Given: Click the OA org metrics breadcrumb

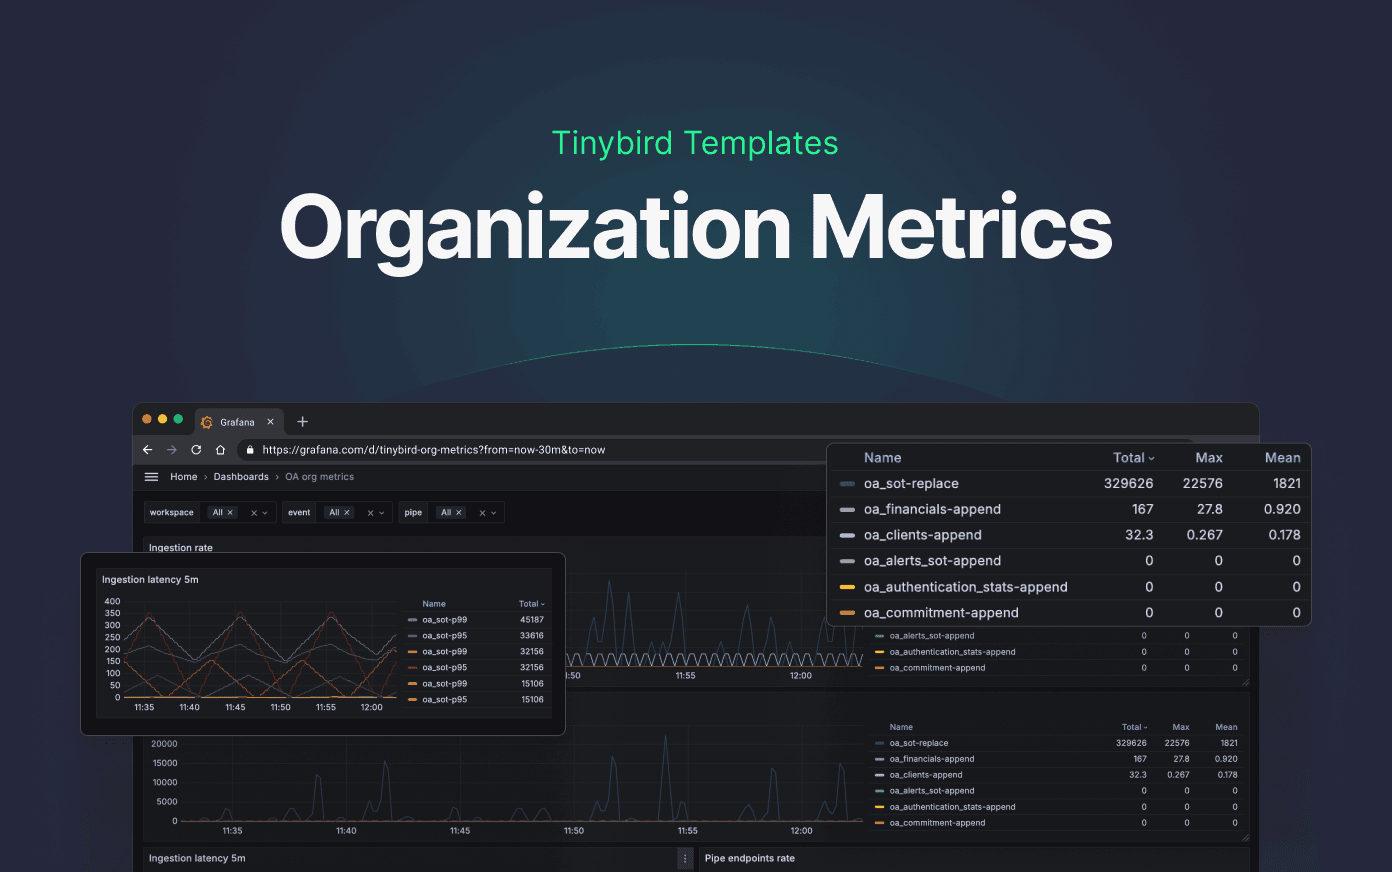Looking at the screenshot, I should (x=320, y=477).
